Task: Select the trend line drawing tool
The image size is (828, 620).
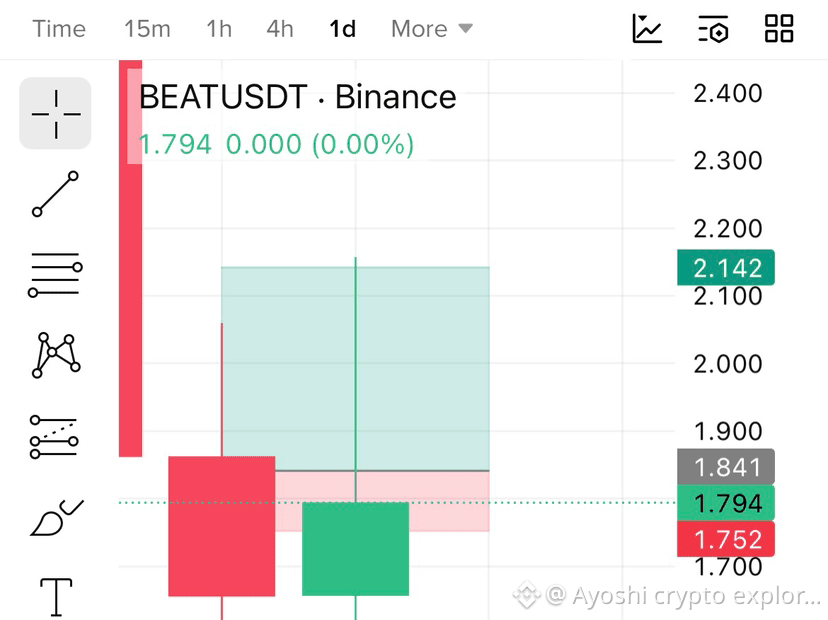Action: click(55, 194)
